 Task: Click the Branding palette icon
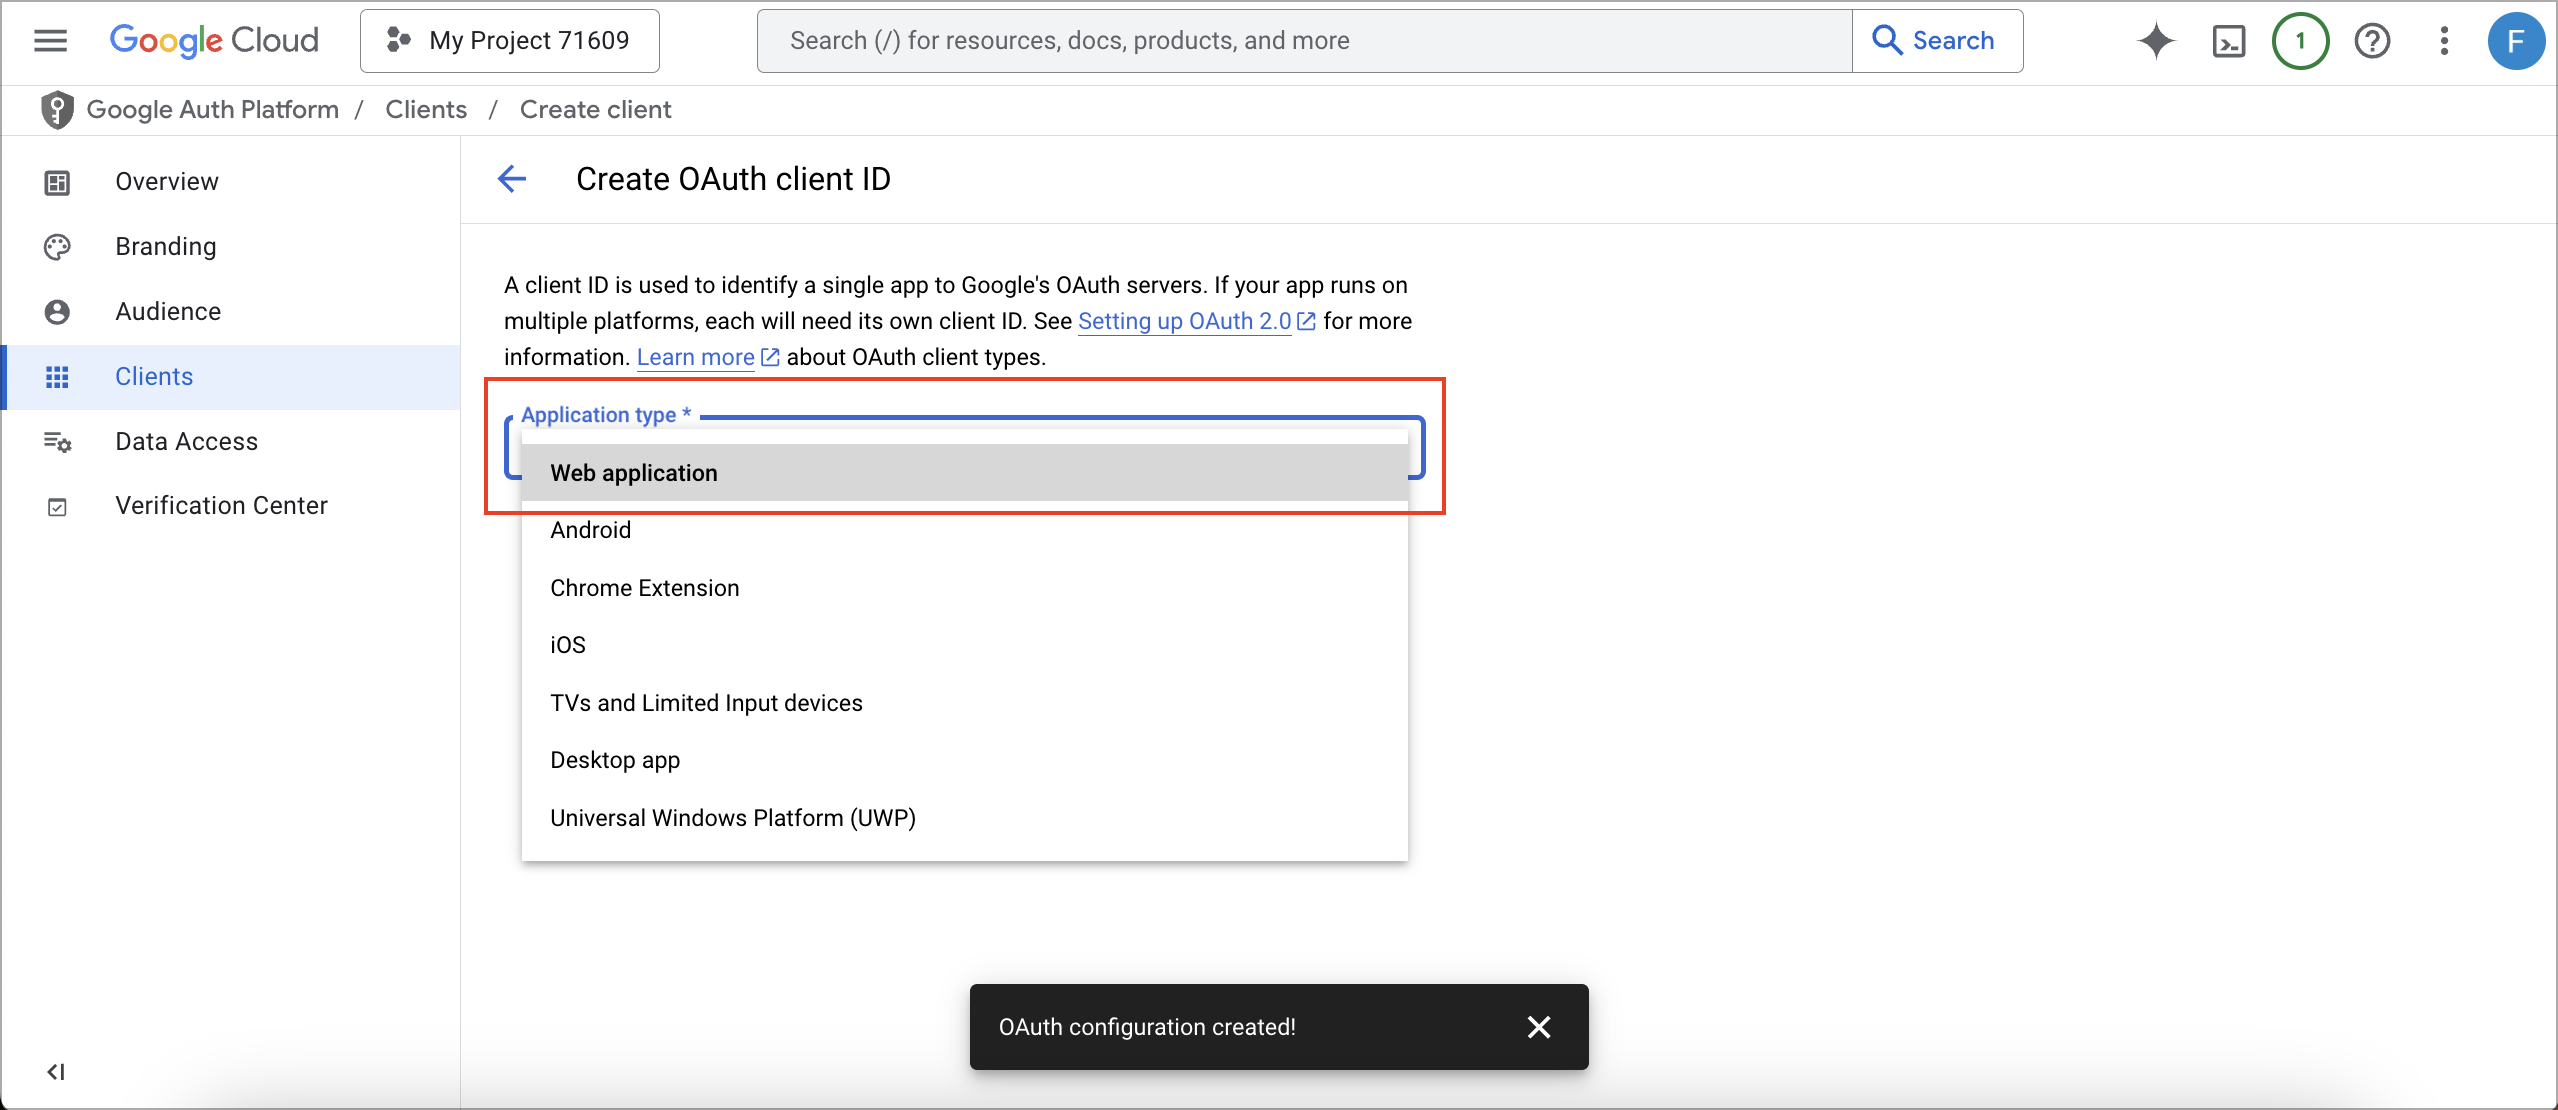[x=57, y=247]
